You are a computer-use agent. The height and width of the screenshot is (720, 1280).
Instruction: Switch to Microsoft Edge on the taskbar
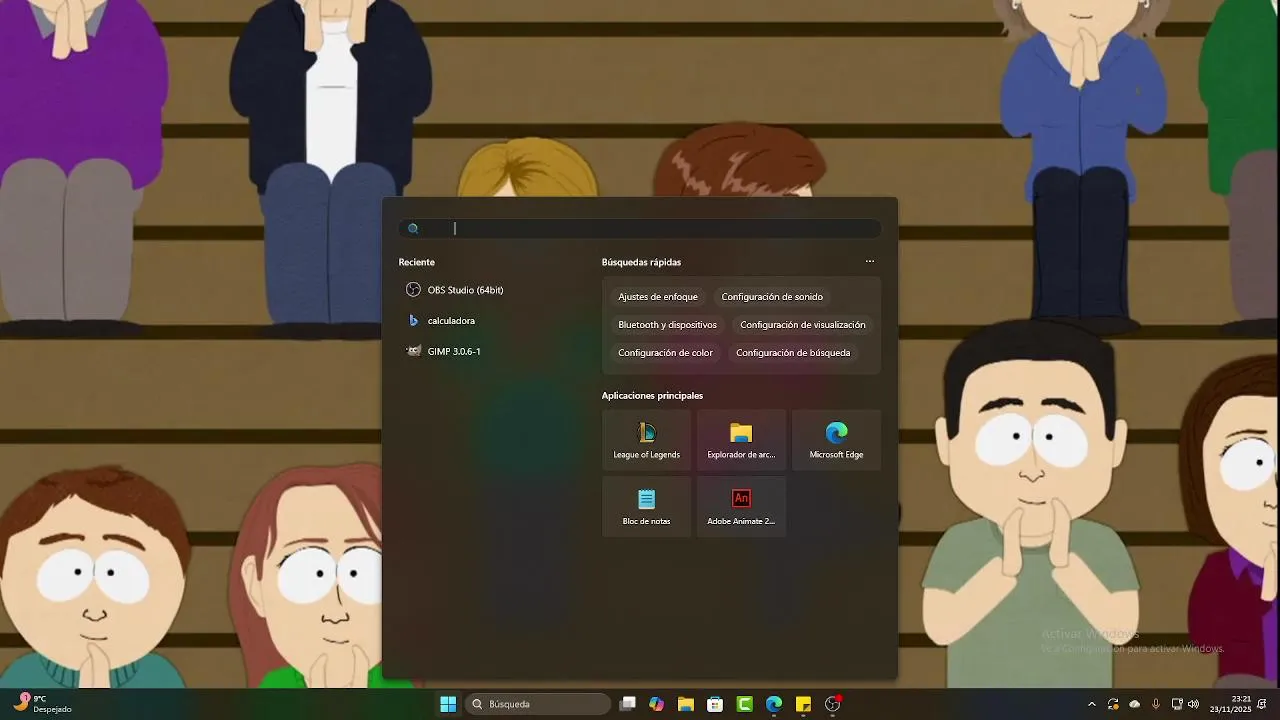[x=773, y=704]
